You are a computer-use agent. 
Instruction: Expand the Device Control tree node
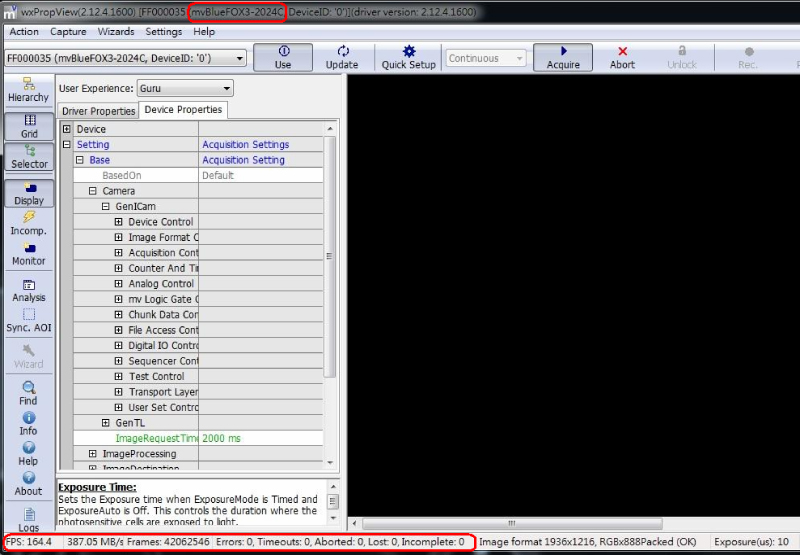pos(118,222)
